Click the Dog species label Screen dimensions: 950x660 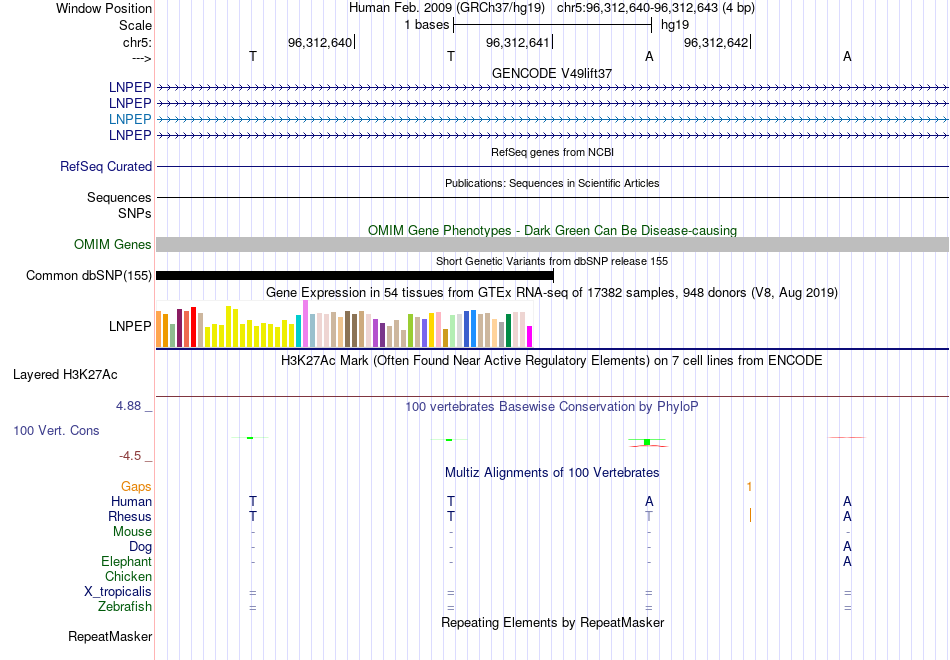(x=140, y=547)
